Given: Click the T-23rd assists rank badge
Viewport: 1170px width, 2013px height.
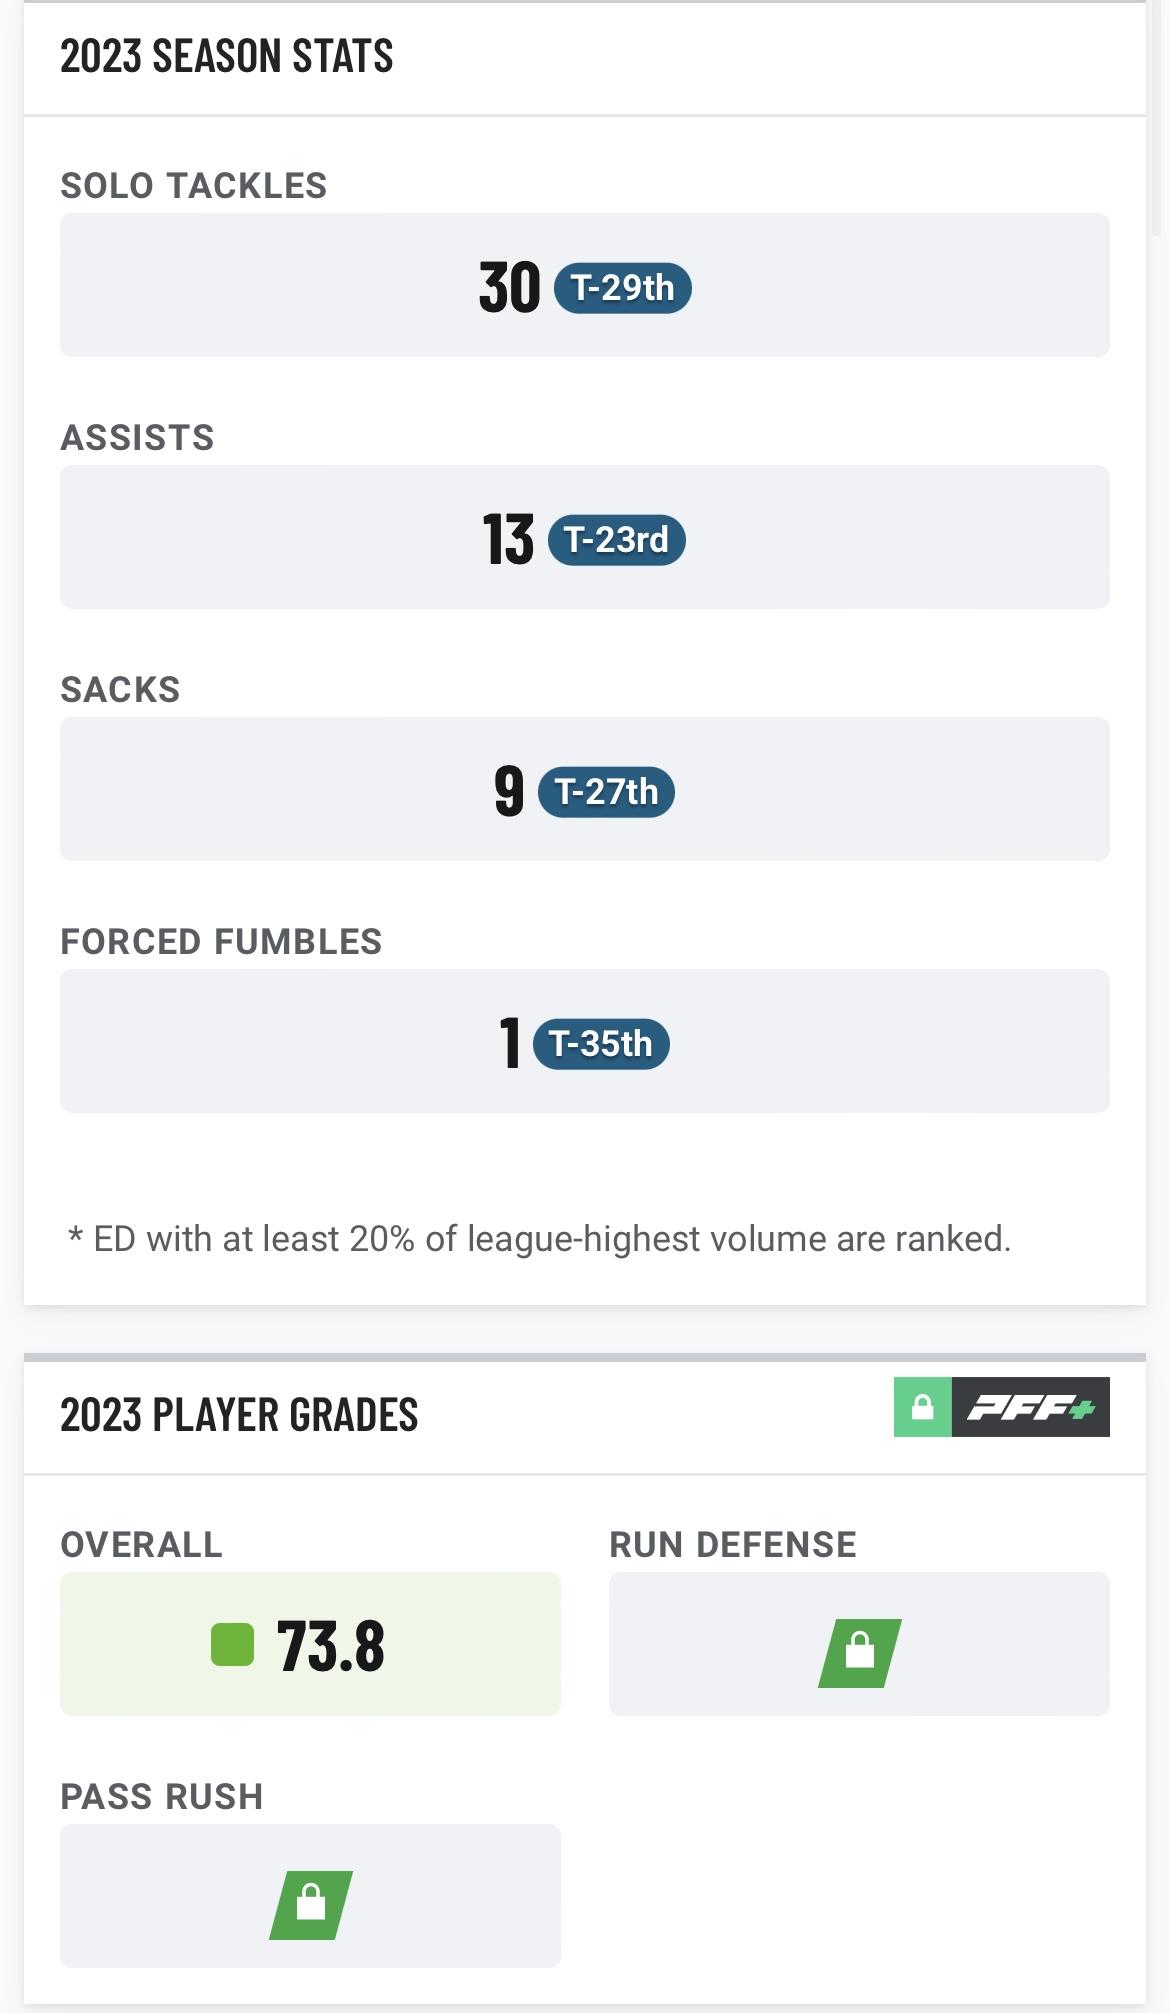Looking at the screenshot, I should [616, 540].
